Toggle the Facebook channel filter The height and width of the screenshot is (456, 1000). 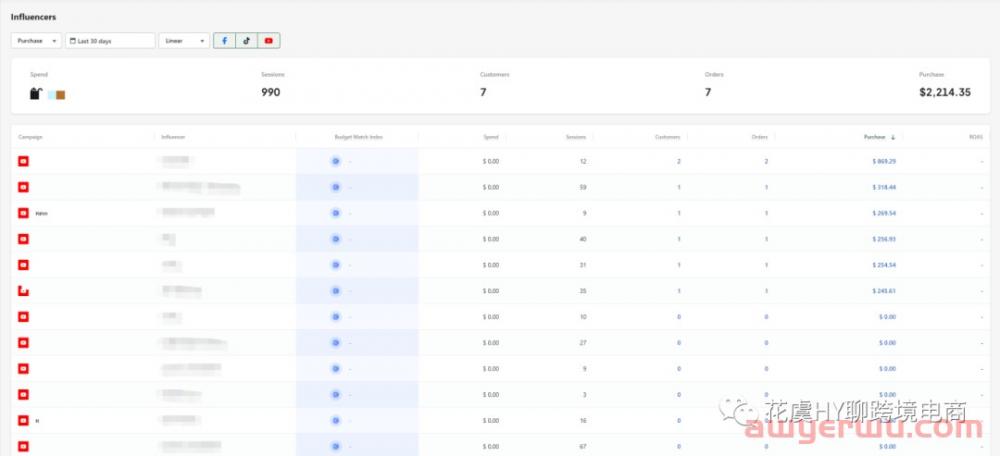tap(224, 41)
